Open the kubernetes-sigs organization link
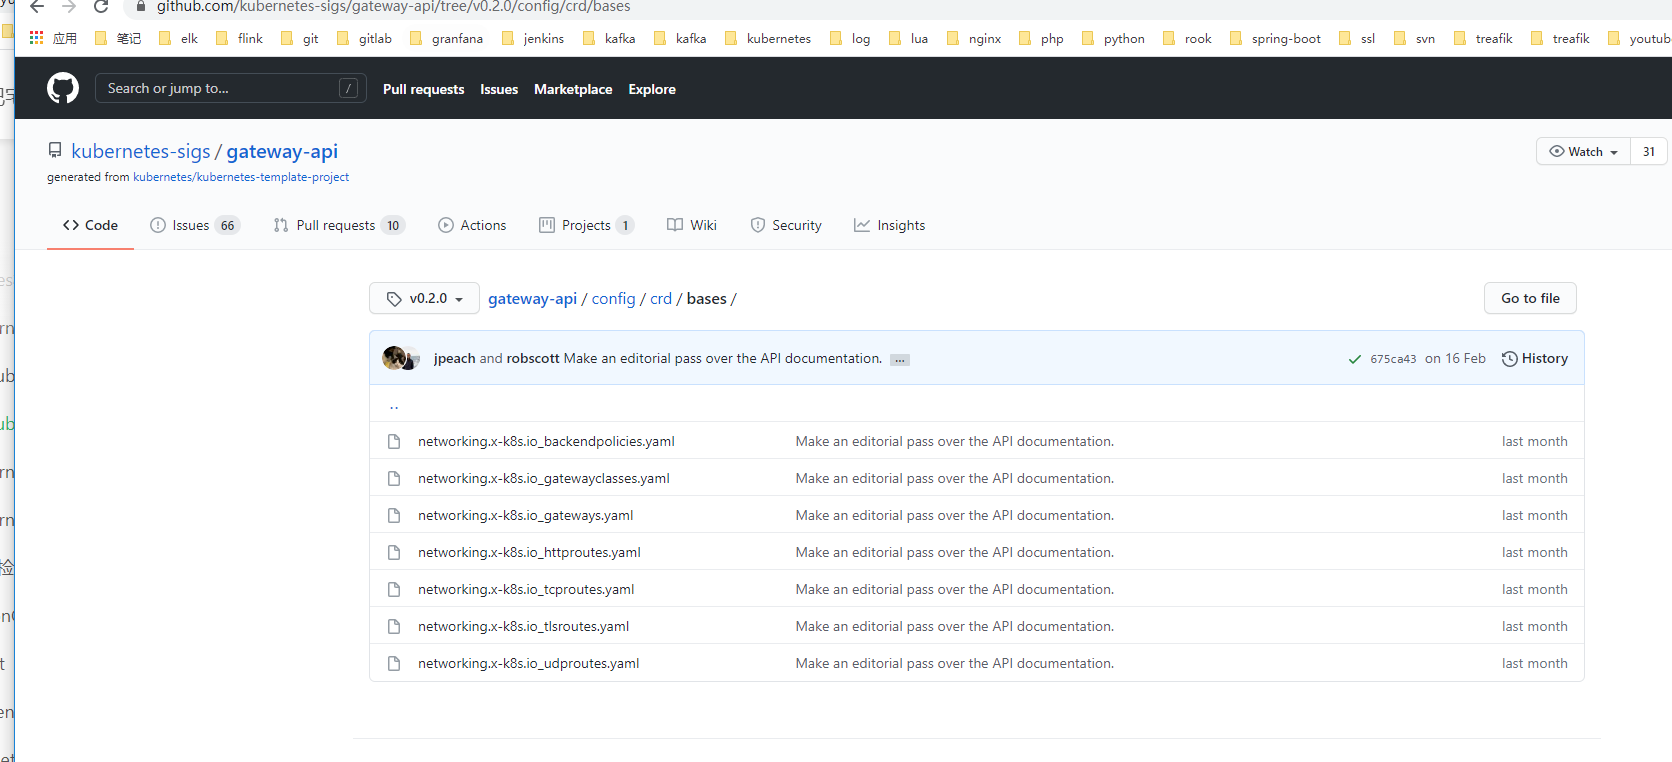The image size is (1672, 762). (x=141, y=151)
